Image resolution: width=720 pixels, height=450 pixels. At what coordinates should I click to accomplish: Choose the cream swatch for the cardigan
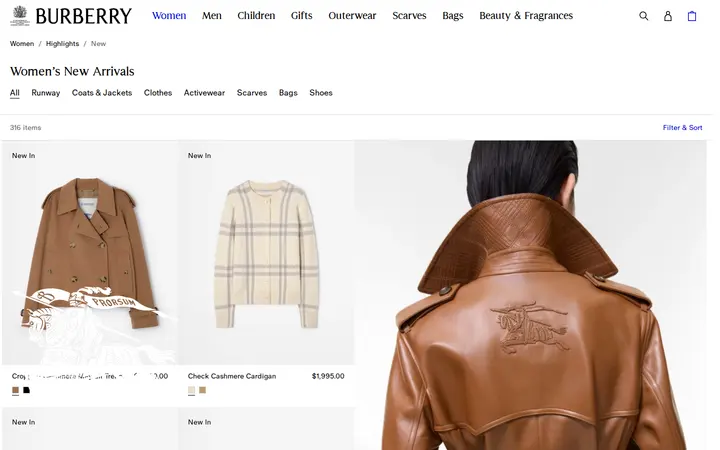[x=191, y=390]
